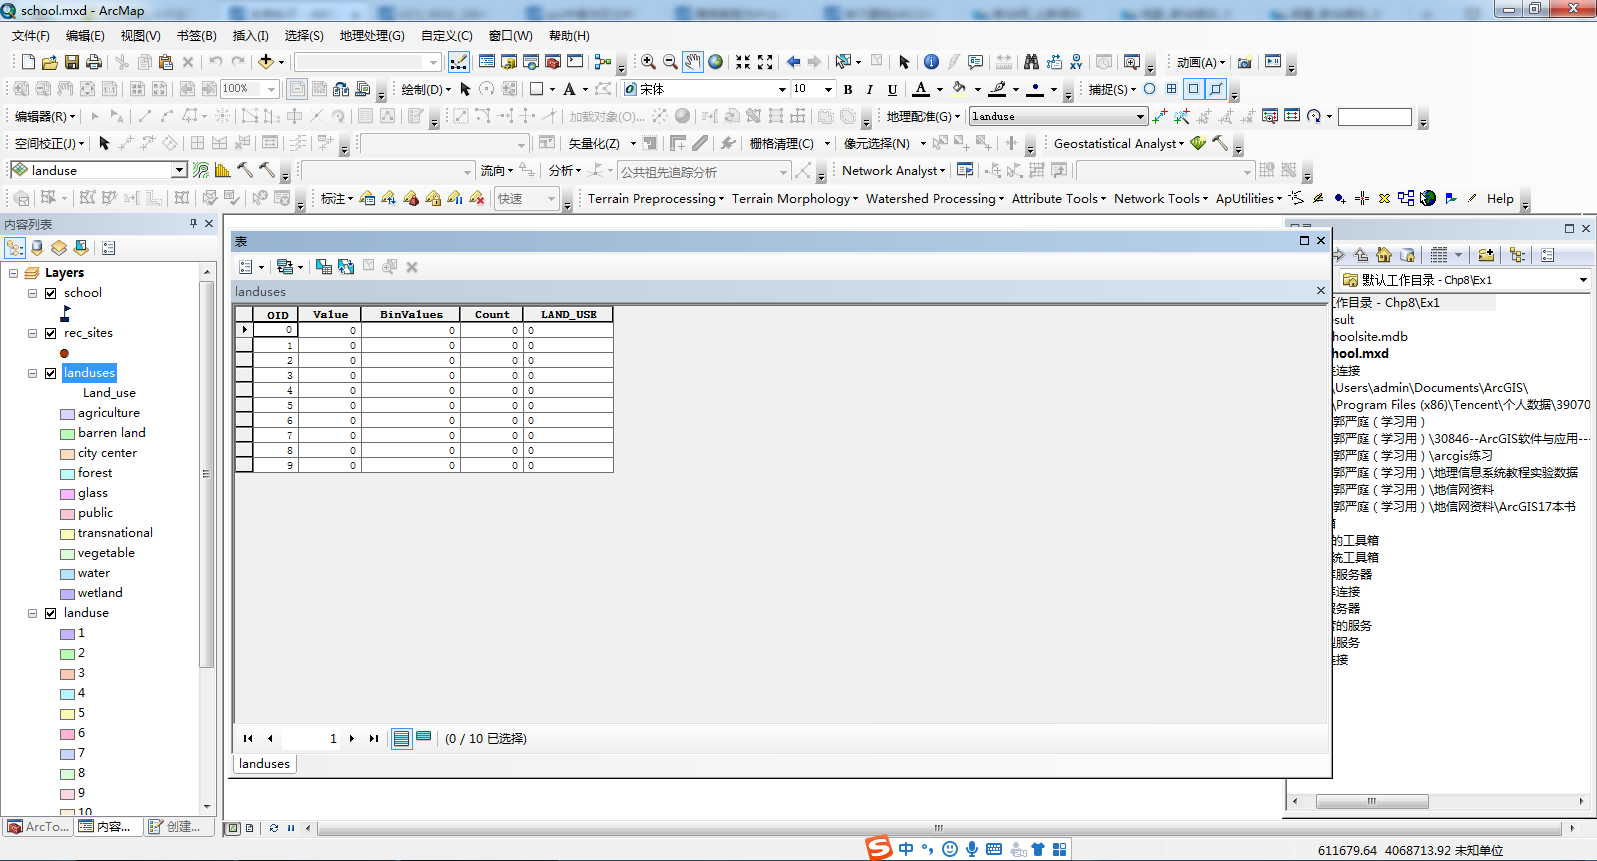Open the 自定义(C) menu
1597x861 pixels.
click(446, 36)
